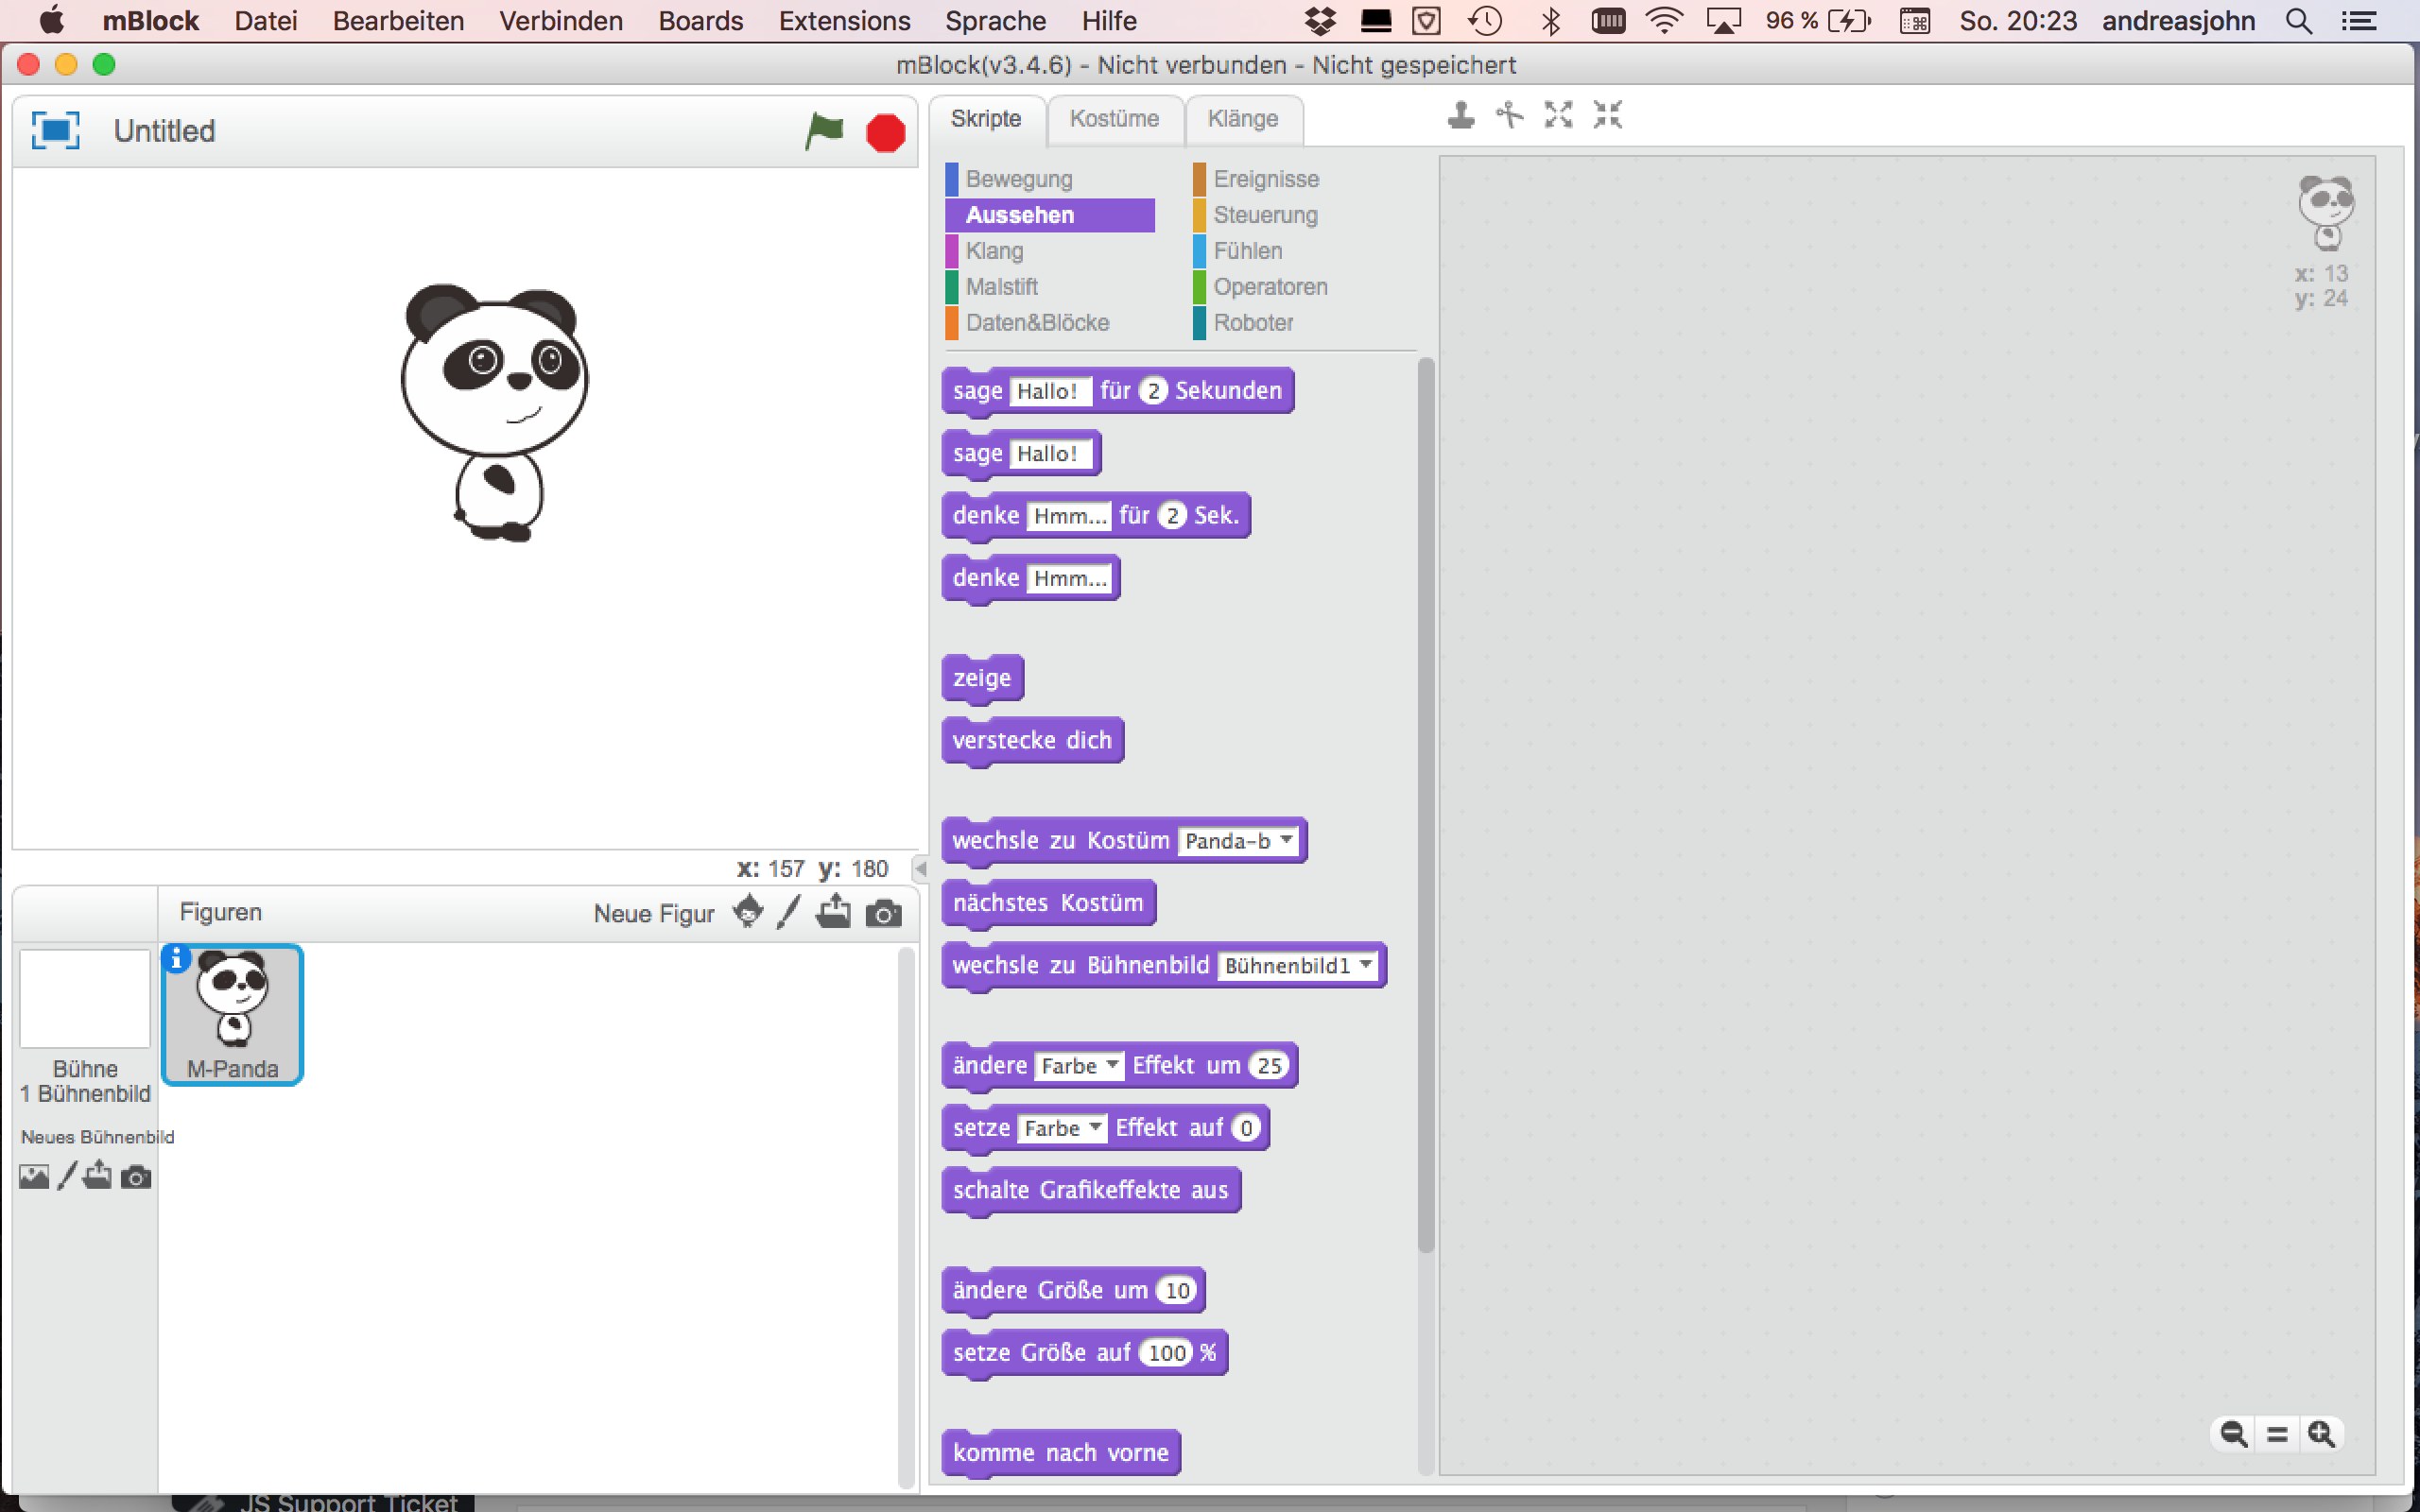Select the cut scissors tool
2420x1512 pixels.
coord(1509,116)
